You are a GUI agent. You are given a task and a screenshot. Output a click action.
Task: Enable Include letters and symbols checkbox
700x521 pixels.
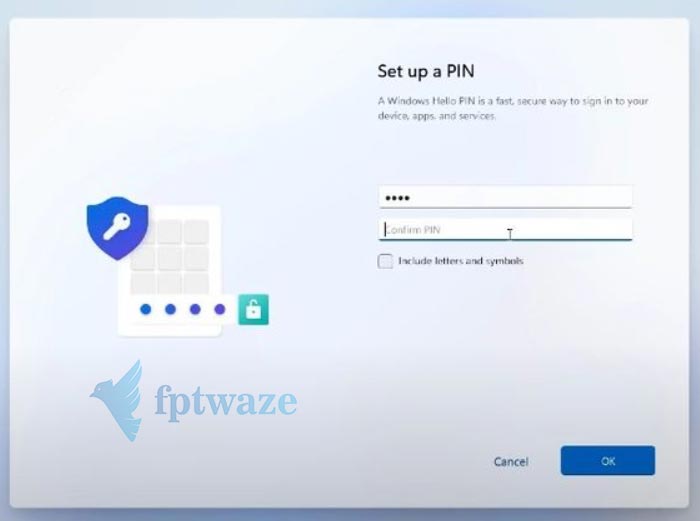385,261
